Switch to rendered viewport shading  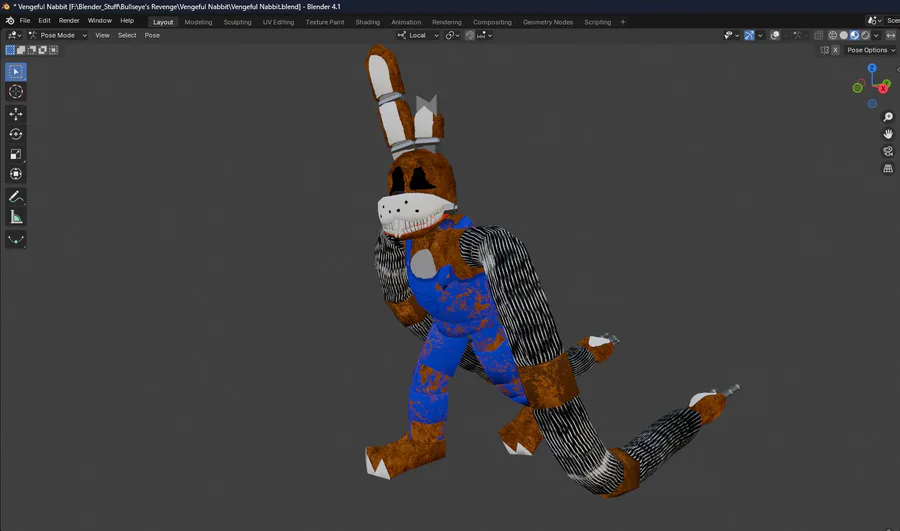tap(865, 36)
